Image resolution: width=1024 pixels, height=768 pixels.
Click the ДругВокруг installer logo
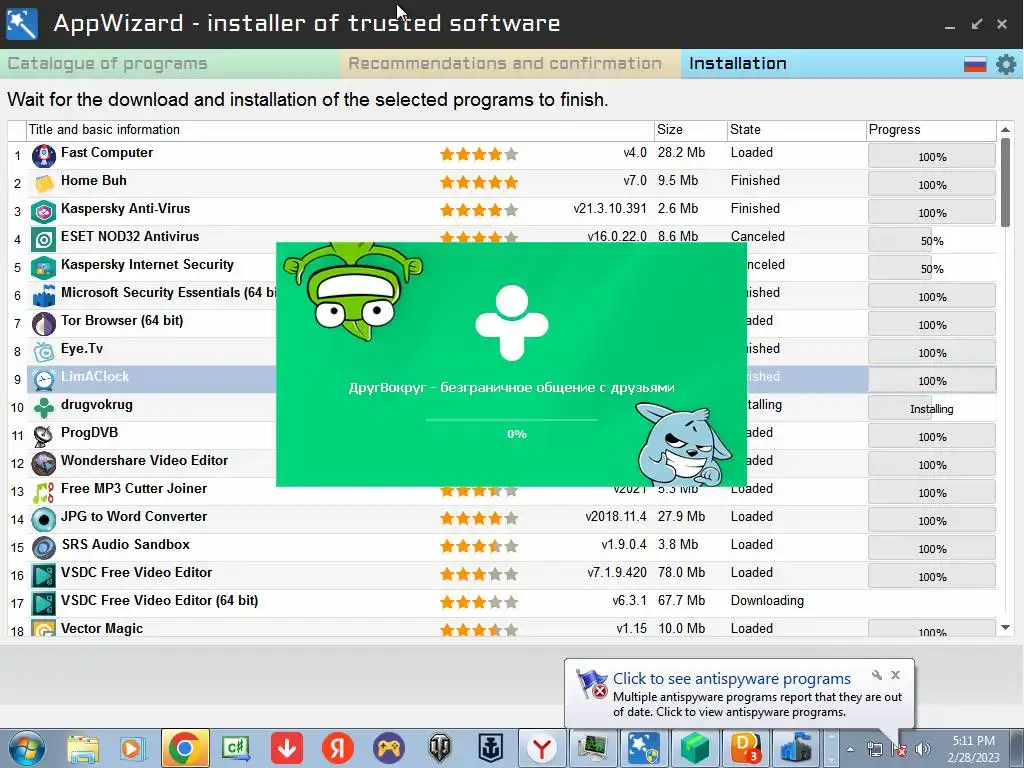pyautogui.click(x=511, y=323)
